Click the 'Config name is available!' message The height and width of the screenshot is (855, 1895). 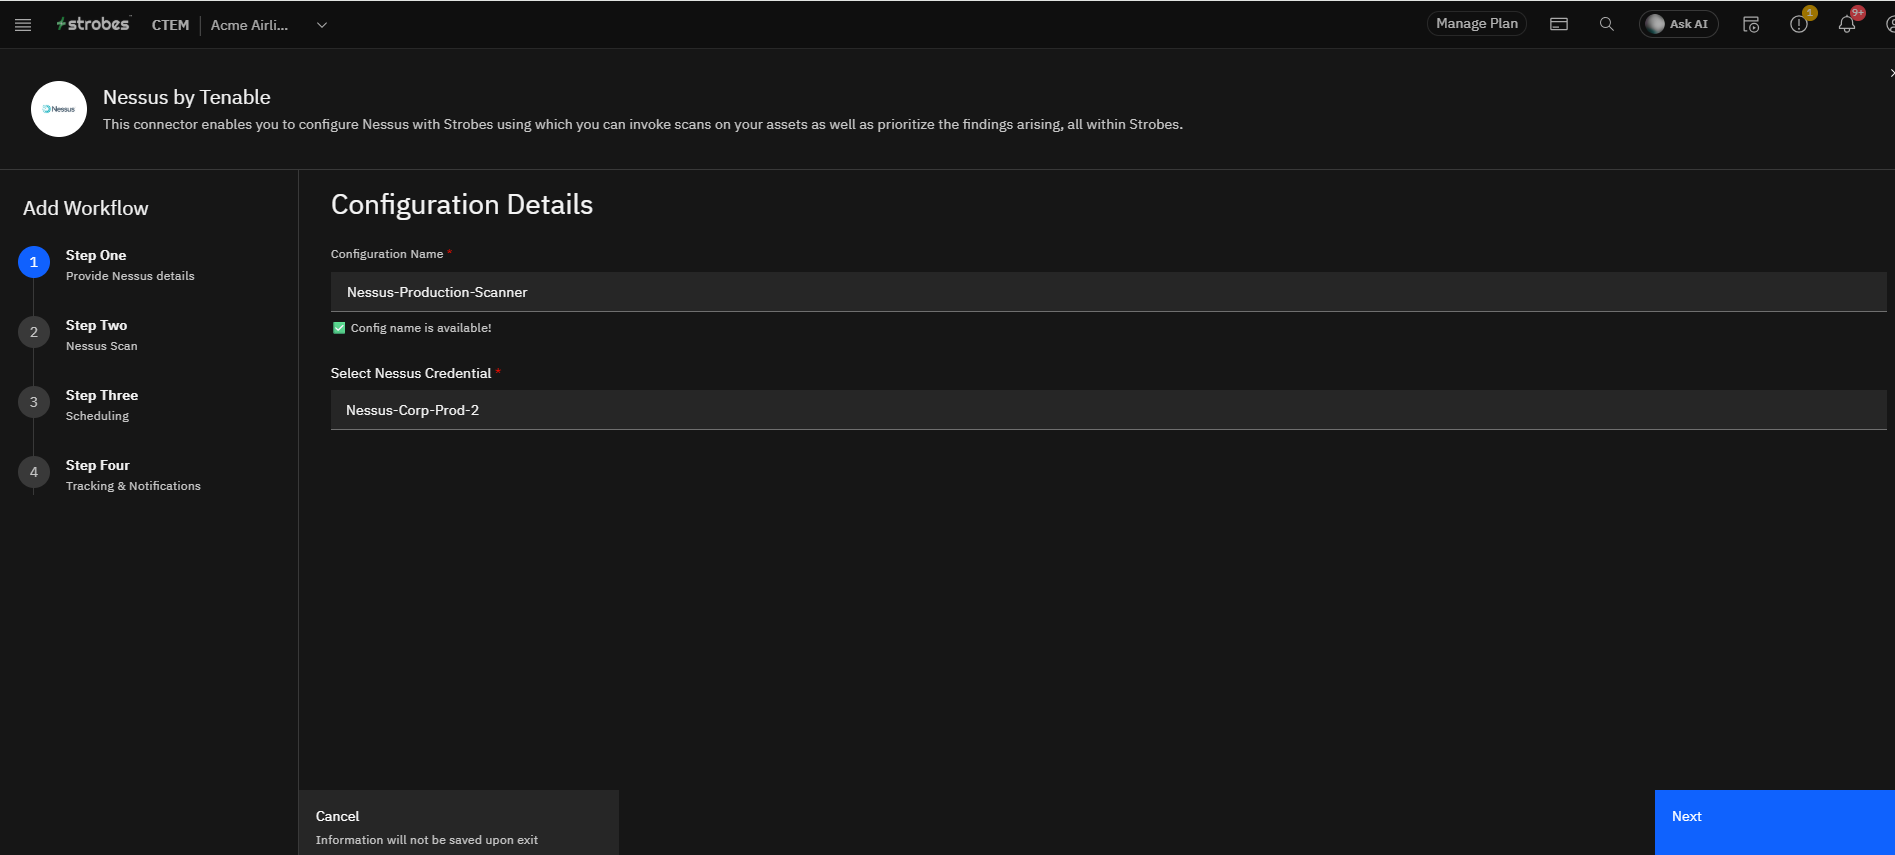421,328
